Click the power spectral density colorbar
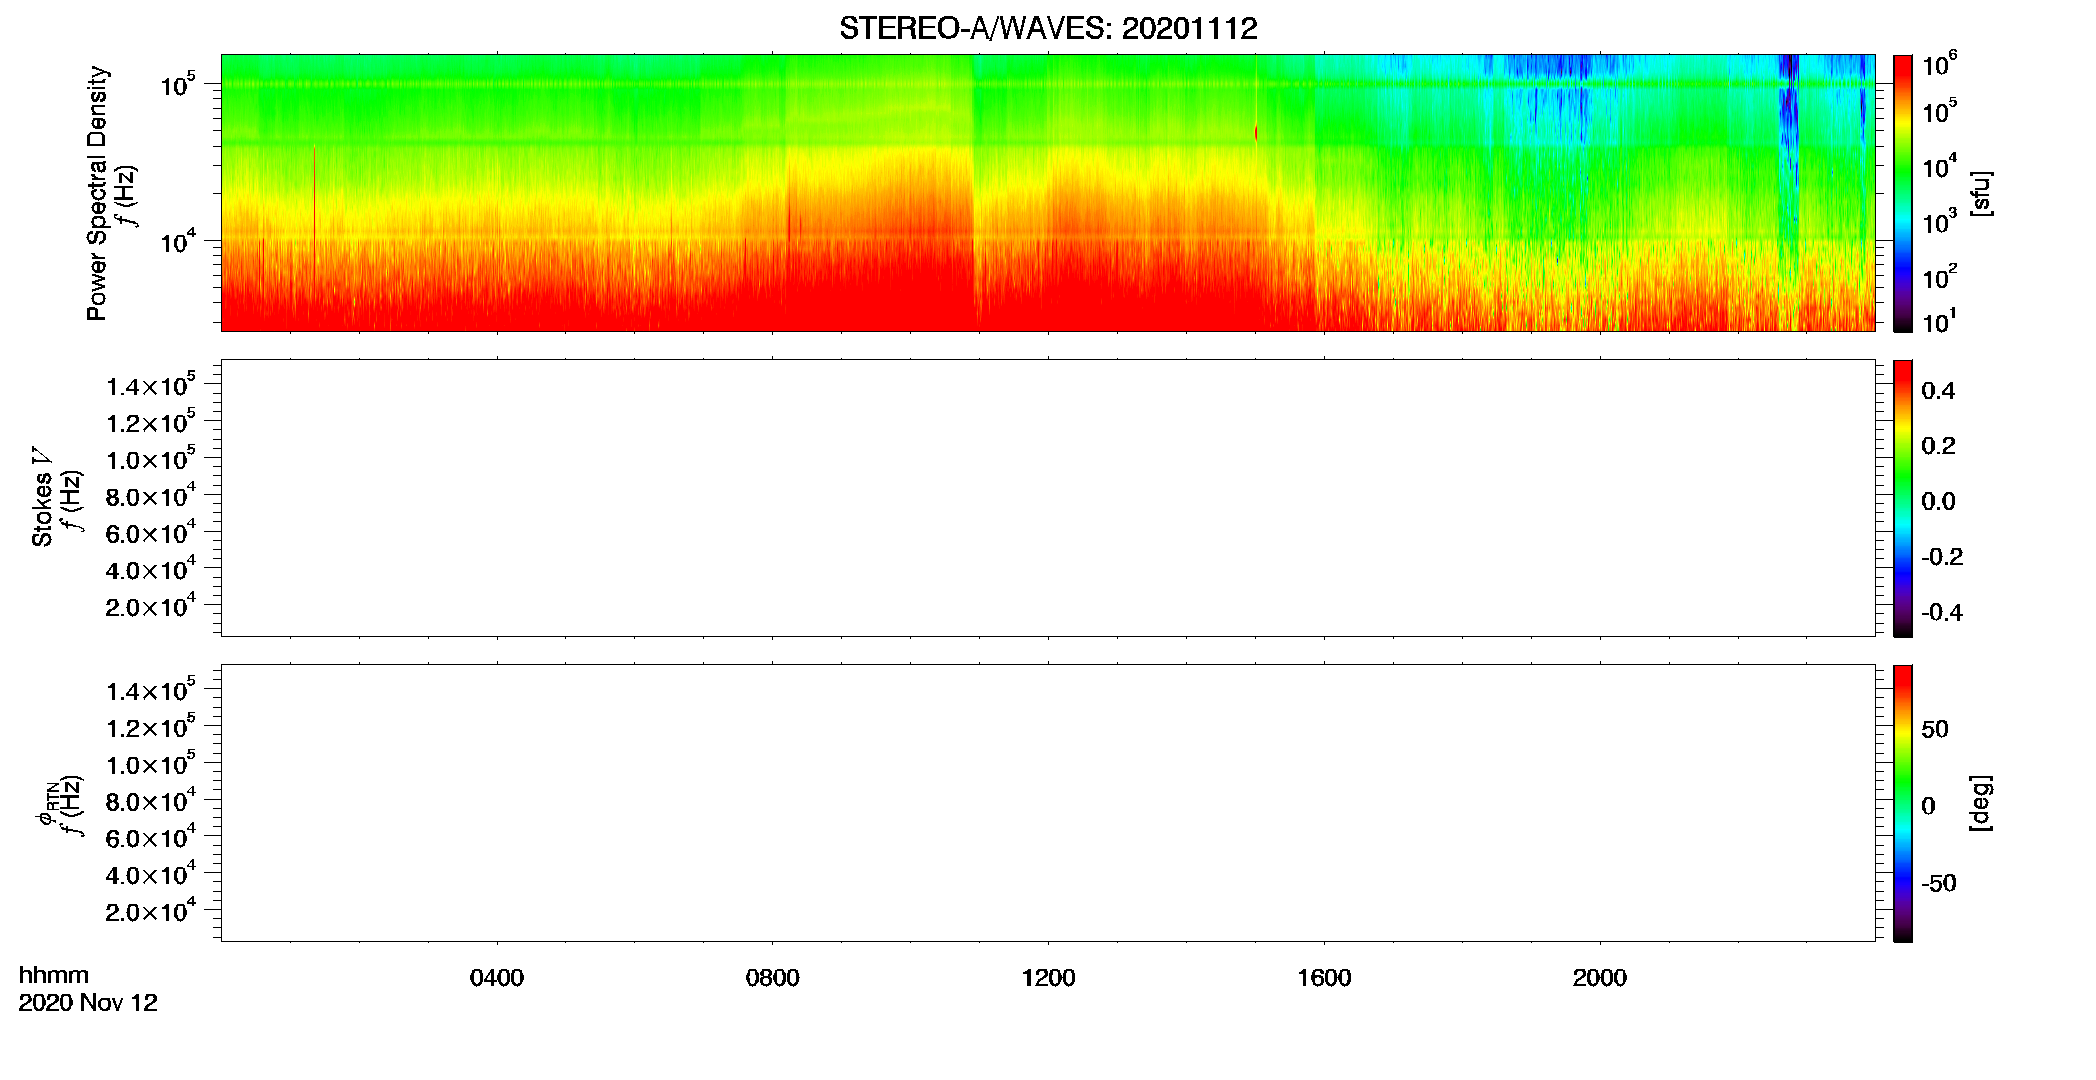This screenshot has width=2096, height=1080. tap(1902, 193)
